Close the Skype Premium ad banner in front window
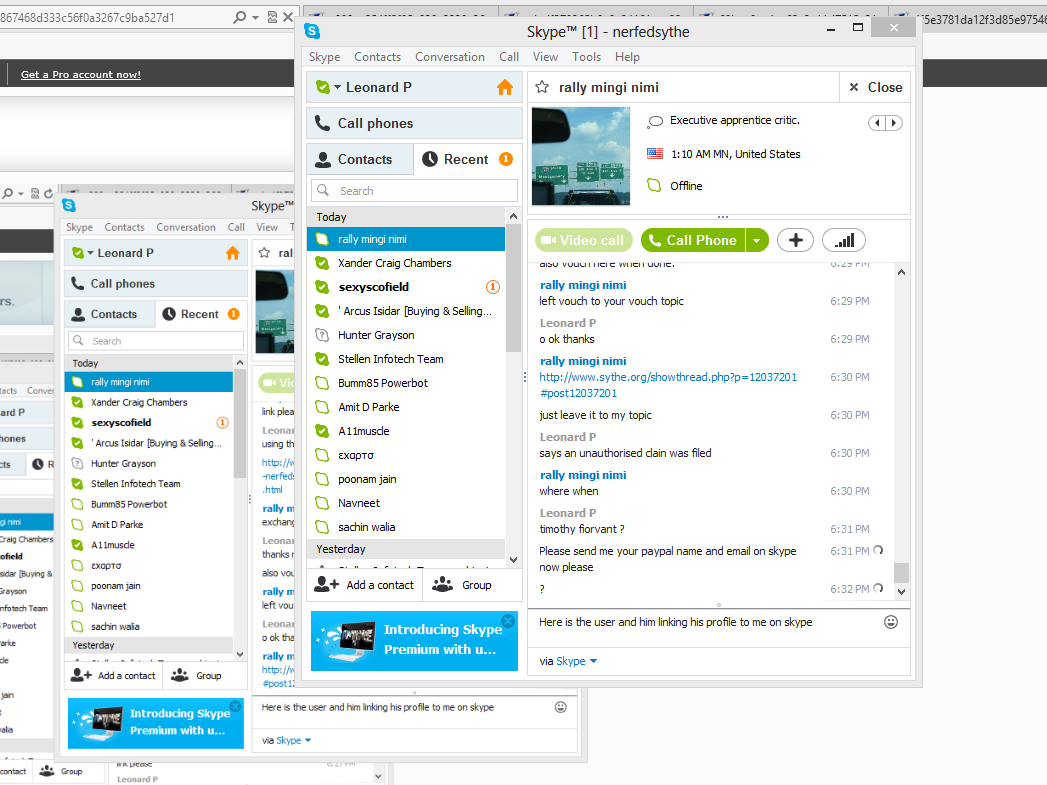Viewport: 1047px width, 785px height. [x=508, y=621]
